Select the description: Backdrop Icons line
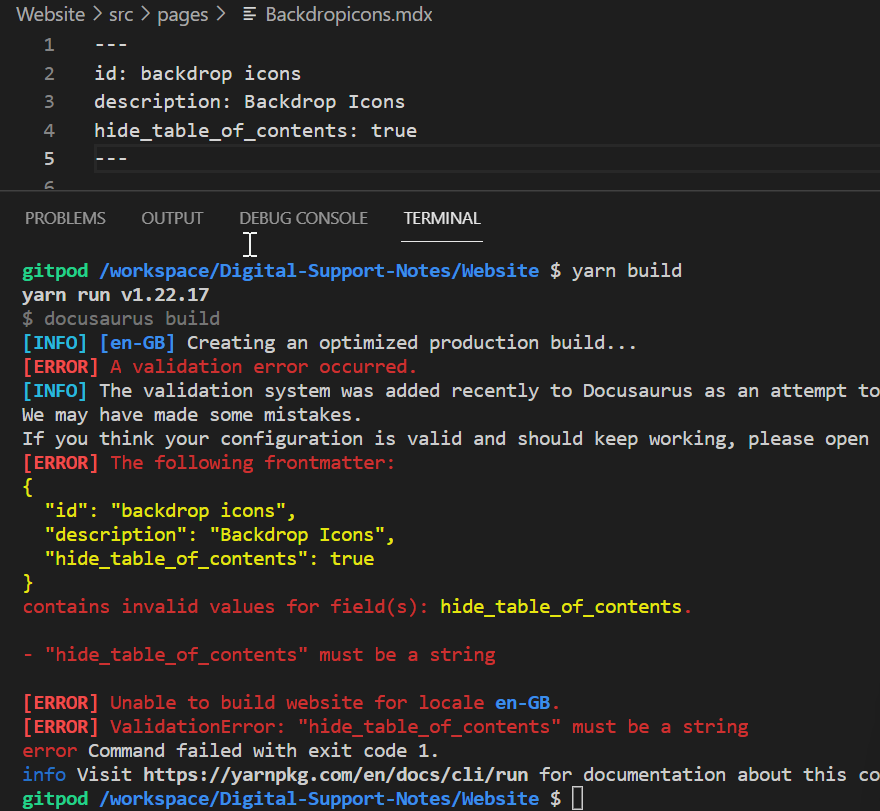This screenshot has width=880, height=811. 245,101
